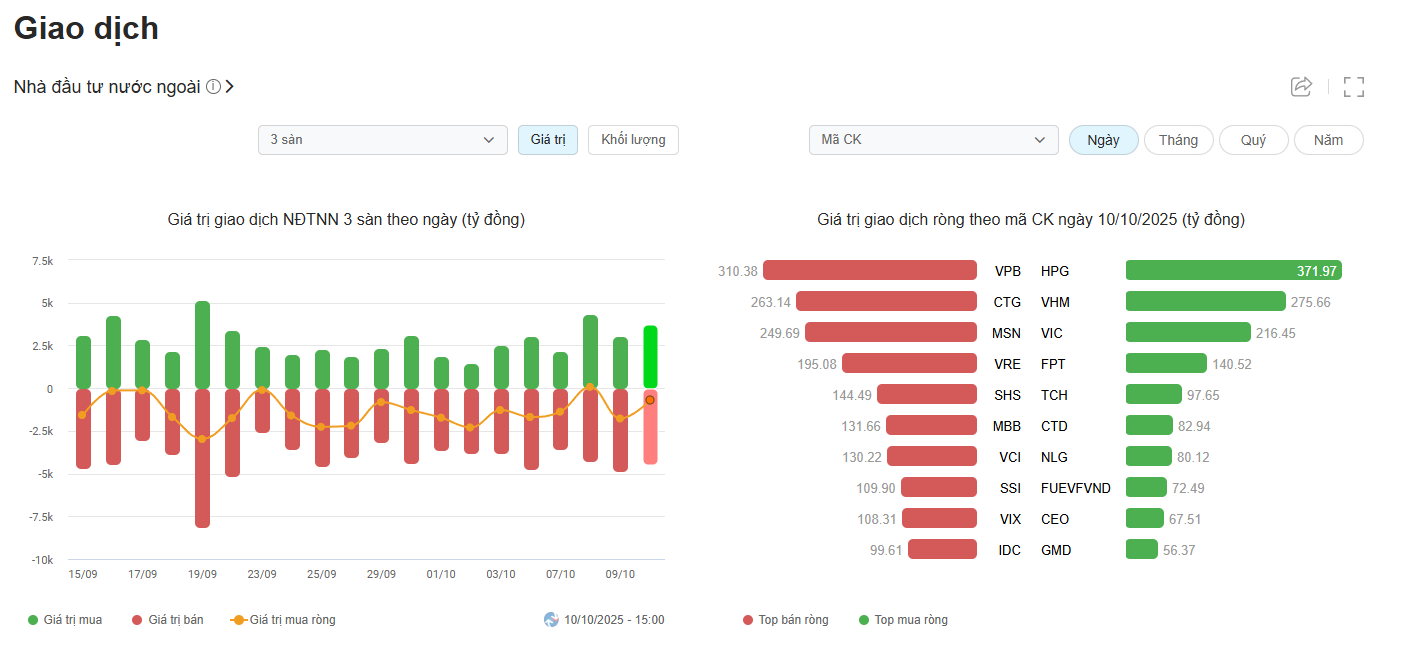Open the Mã CK dropdown
This screenshot has width=1410, height=669.
point(933,140)
